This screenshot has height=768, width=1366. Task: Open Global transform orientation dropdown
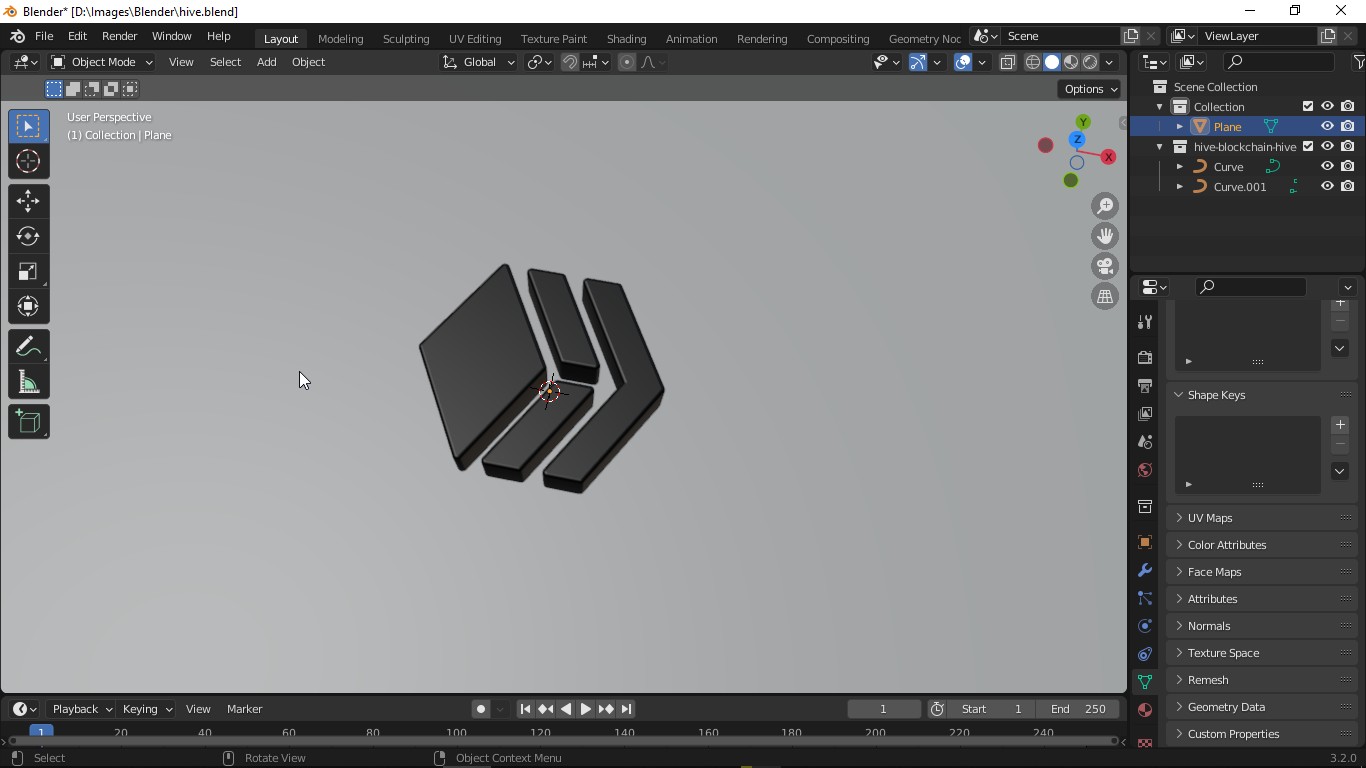coord(478,62)
